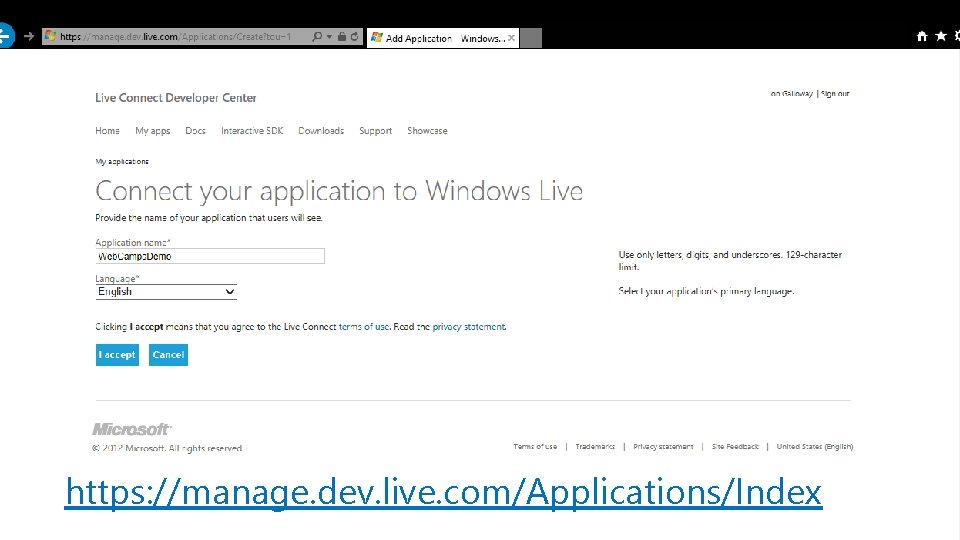Click the refresh icon in address bar
This screenshot has width=960, height=540.
coord(354,37)
